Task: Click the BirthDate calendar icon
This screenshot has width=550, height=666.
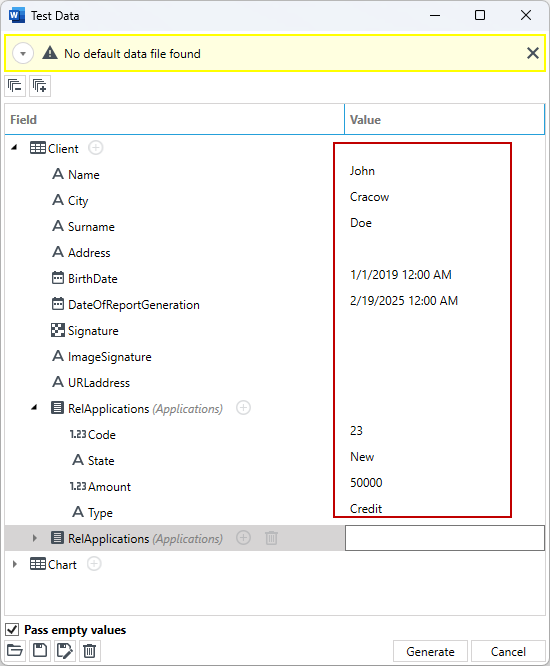Action: [58, 278]
